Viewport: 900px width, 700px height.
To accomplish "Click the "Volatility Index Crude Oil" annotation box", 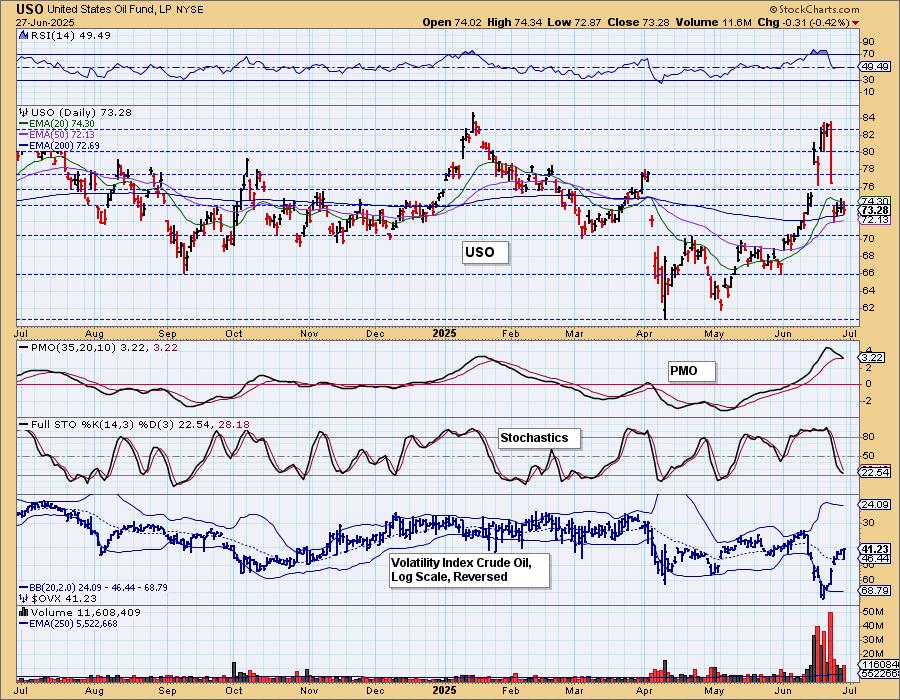I will pyautogui.click(x=469, y=570).
